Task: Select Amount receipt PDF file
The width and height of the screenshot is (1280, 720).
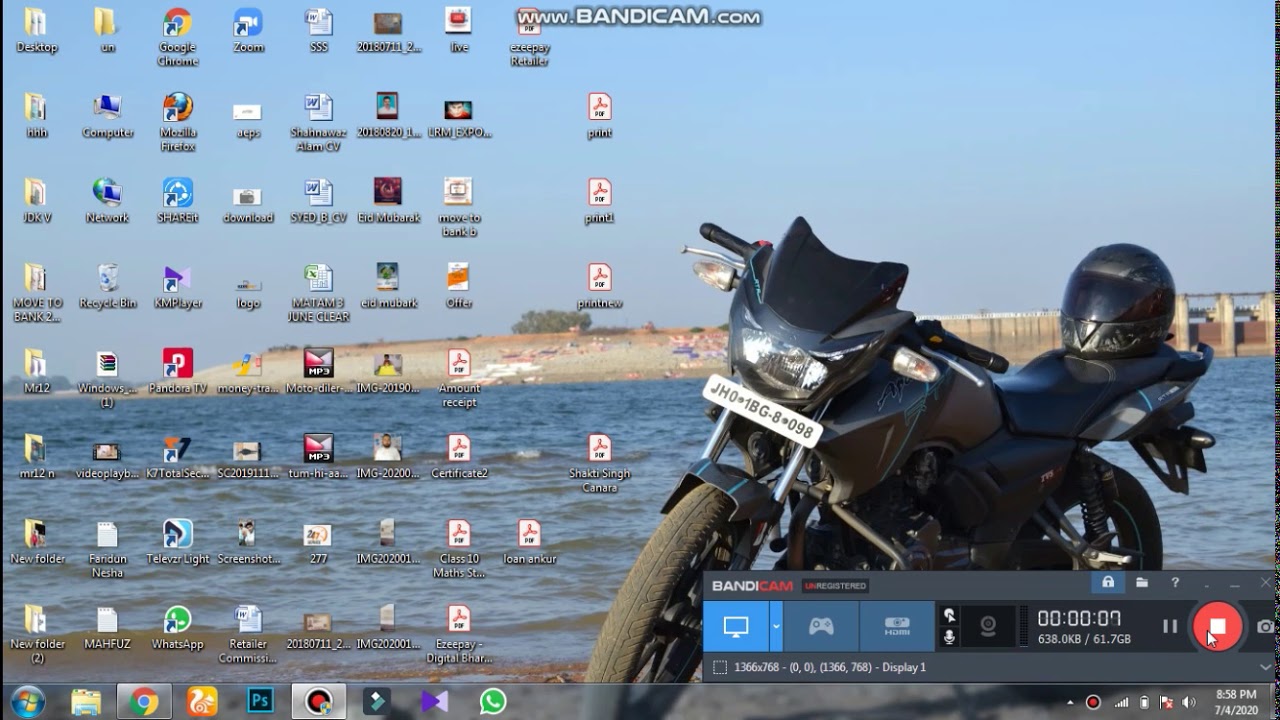Action: (x=459, y=378)
